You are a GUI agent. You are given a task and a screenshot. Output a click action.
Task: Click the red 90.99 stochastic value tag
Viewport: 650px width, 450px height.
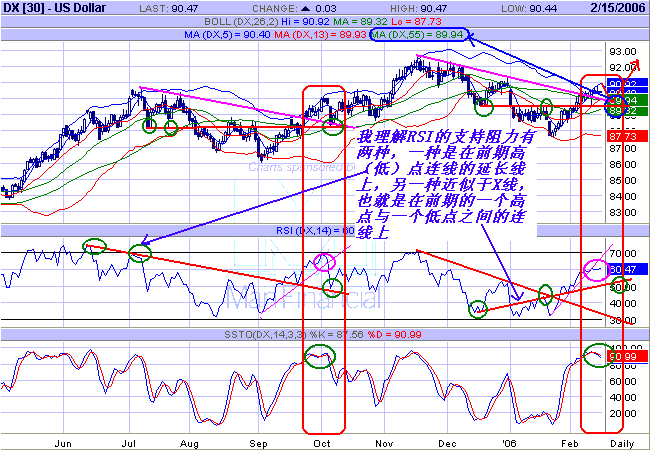627,356
